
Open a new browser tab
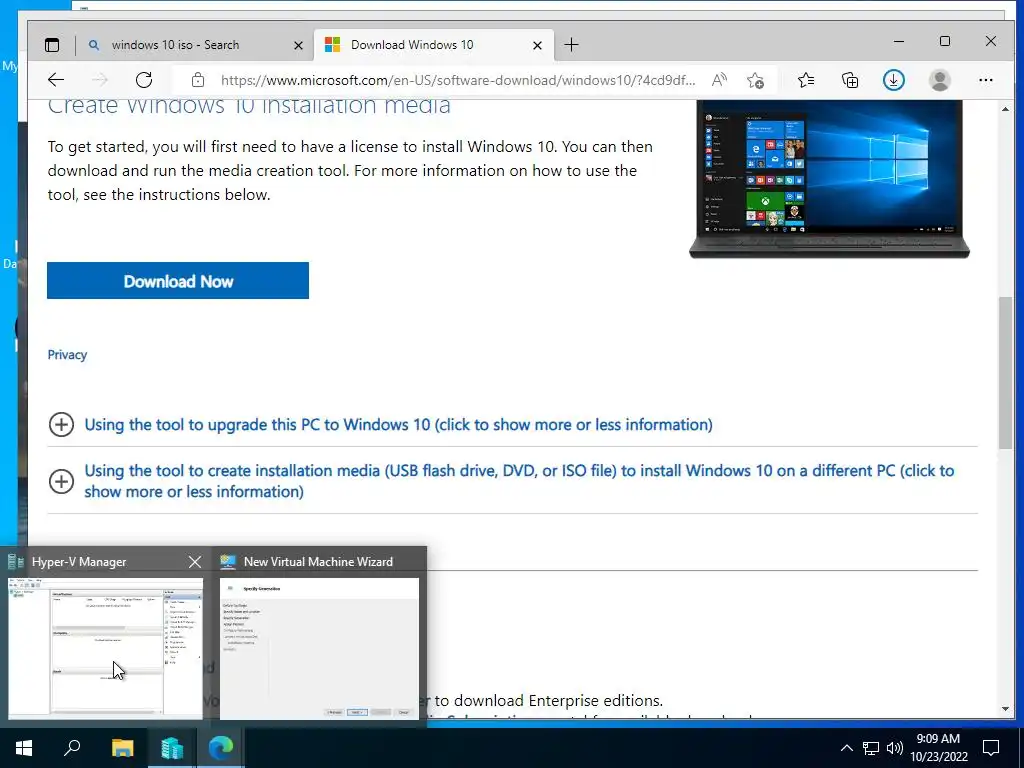point(571,44)
